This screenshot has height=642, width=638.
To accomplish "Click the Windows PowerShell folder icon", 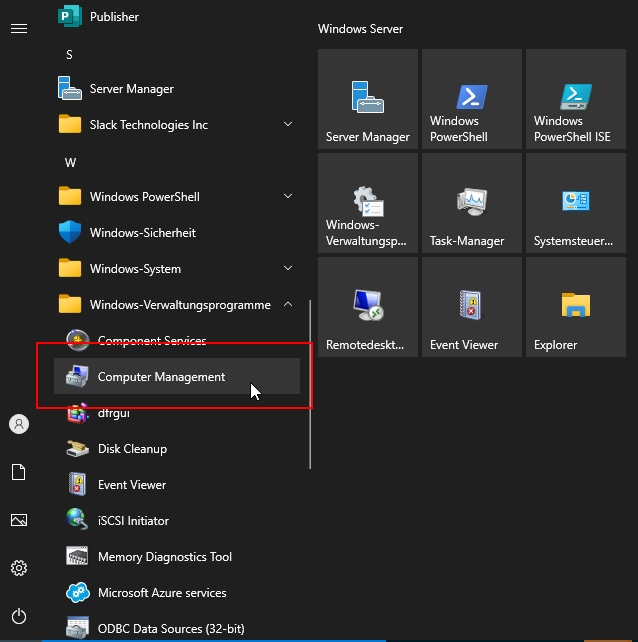I will [70, 197].
